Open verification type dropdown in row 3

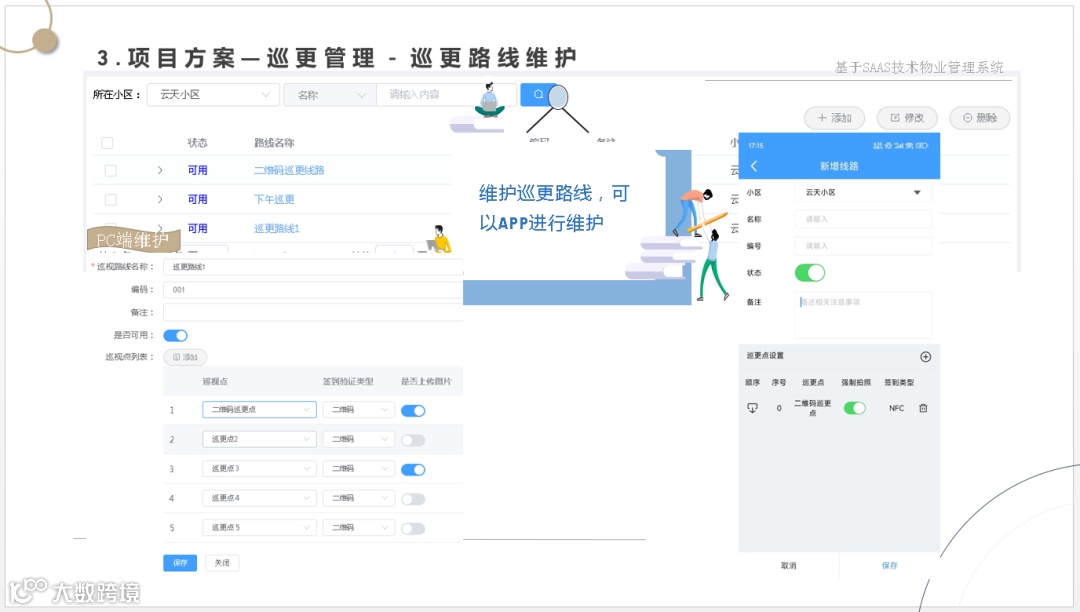(359, 469)
